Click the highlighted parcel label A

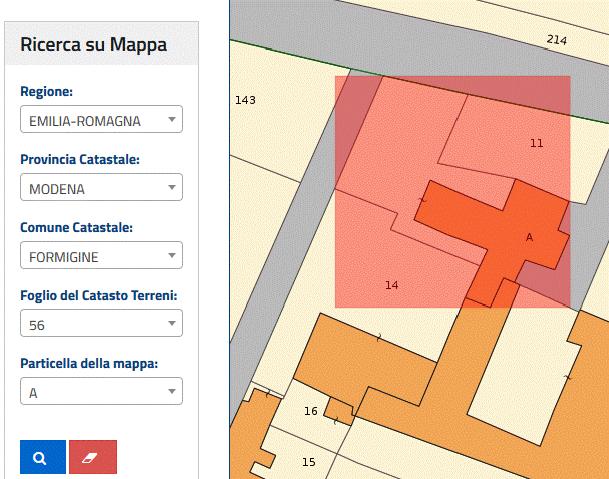(529, 237)
